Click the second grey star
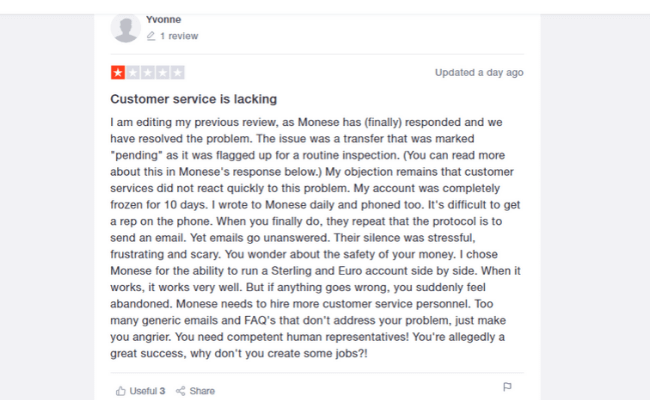Screen dimensions: 650x400 [133, 73]
